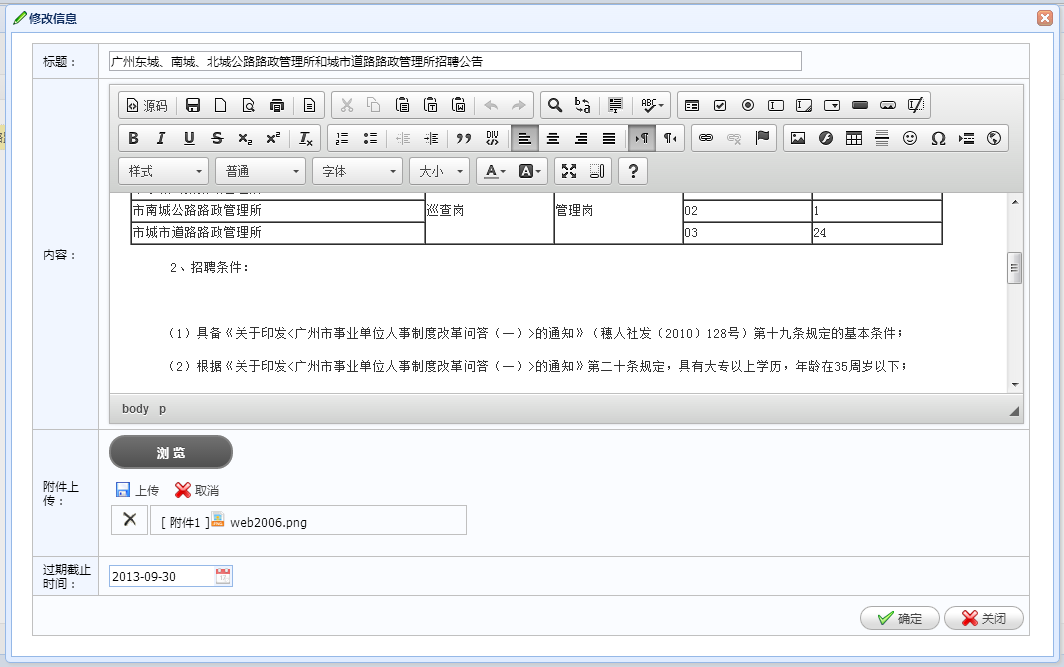The width and height of the screenshot is (1064, 667).
Task: Open the background color picker
Action: tap(529, 172)
